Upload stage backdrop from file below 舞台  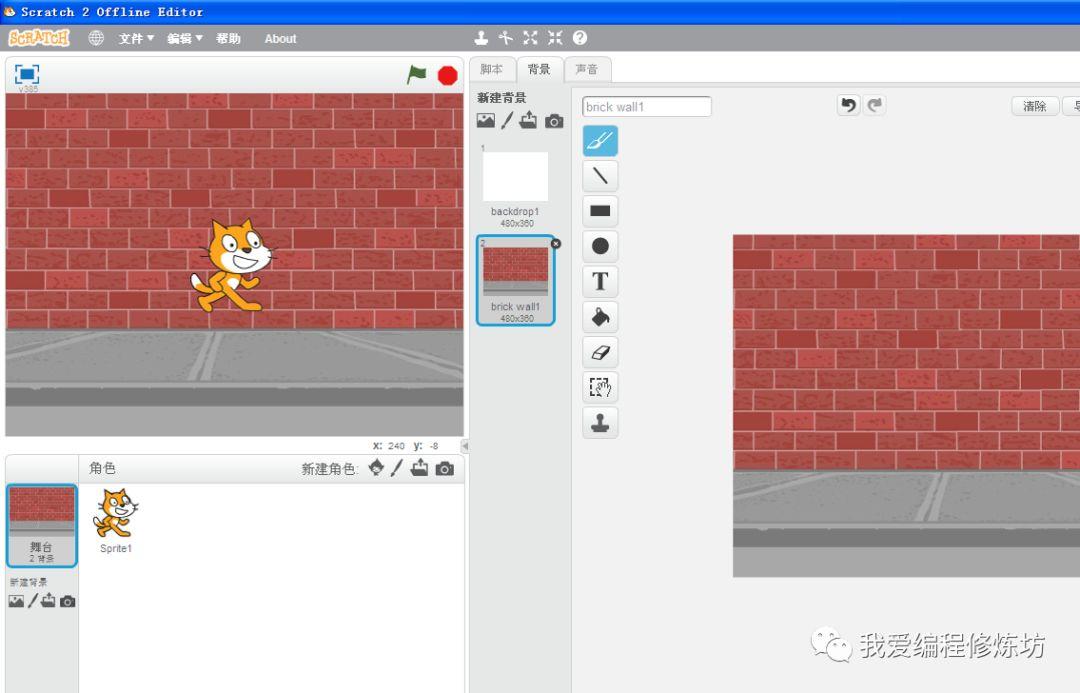(x=48, y=601)
